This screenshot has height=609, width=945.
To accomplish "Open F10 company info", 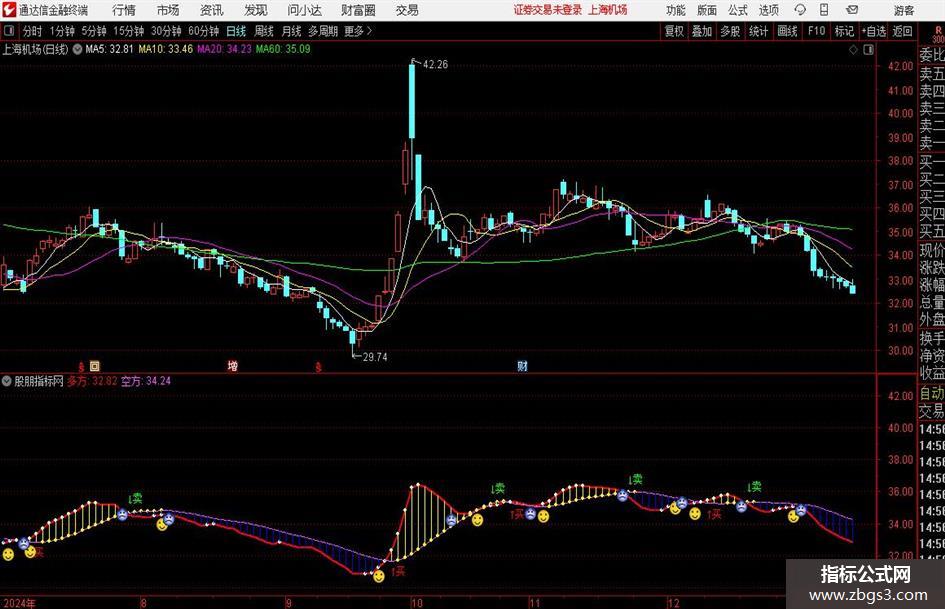I will [x=817, y=31].
